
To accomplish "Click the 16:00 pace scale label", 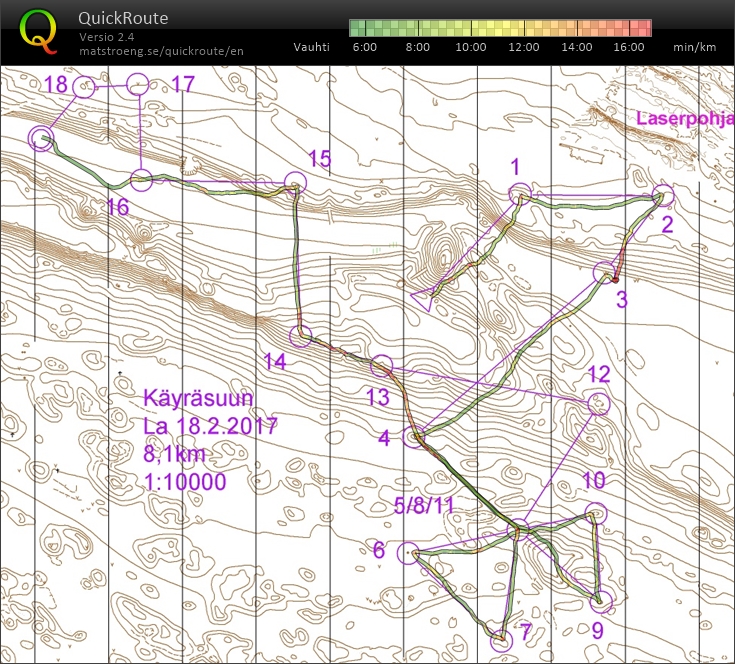I will pos(629,47).
